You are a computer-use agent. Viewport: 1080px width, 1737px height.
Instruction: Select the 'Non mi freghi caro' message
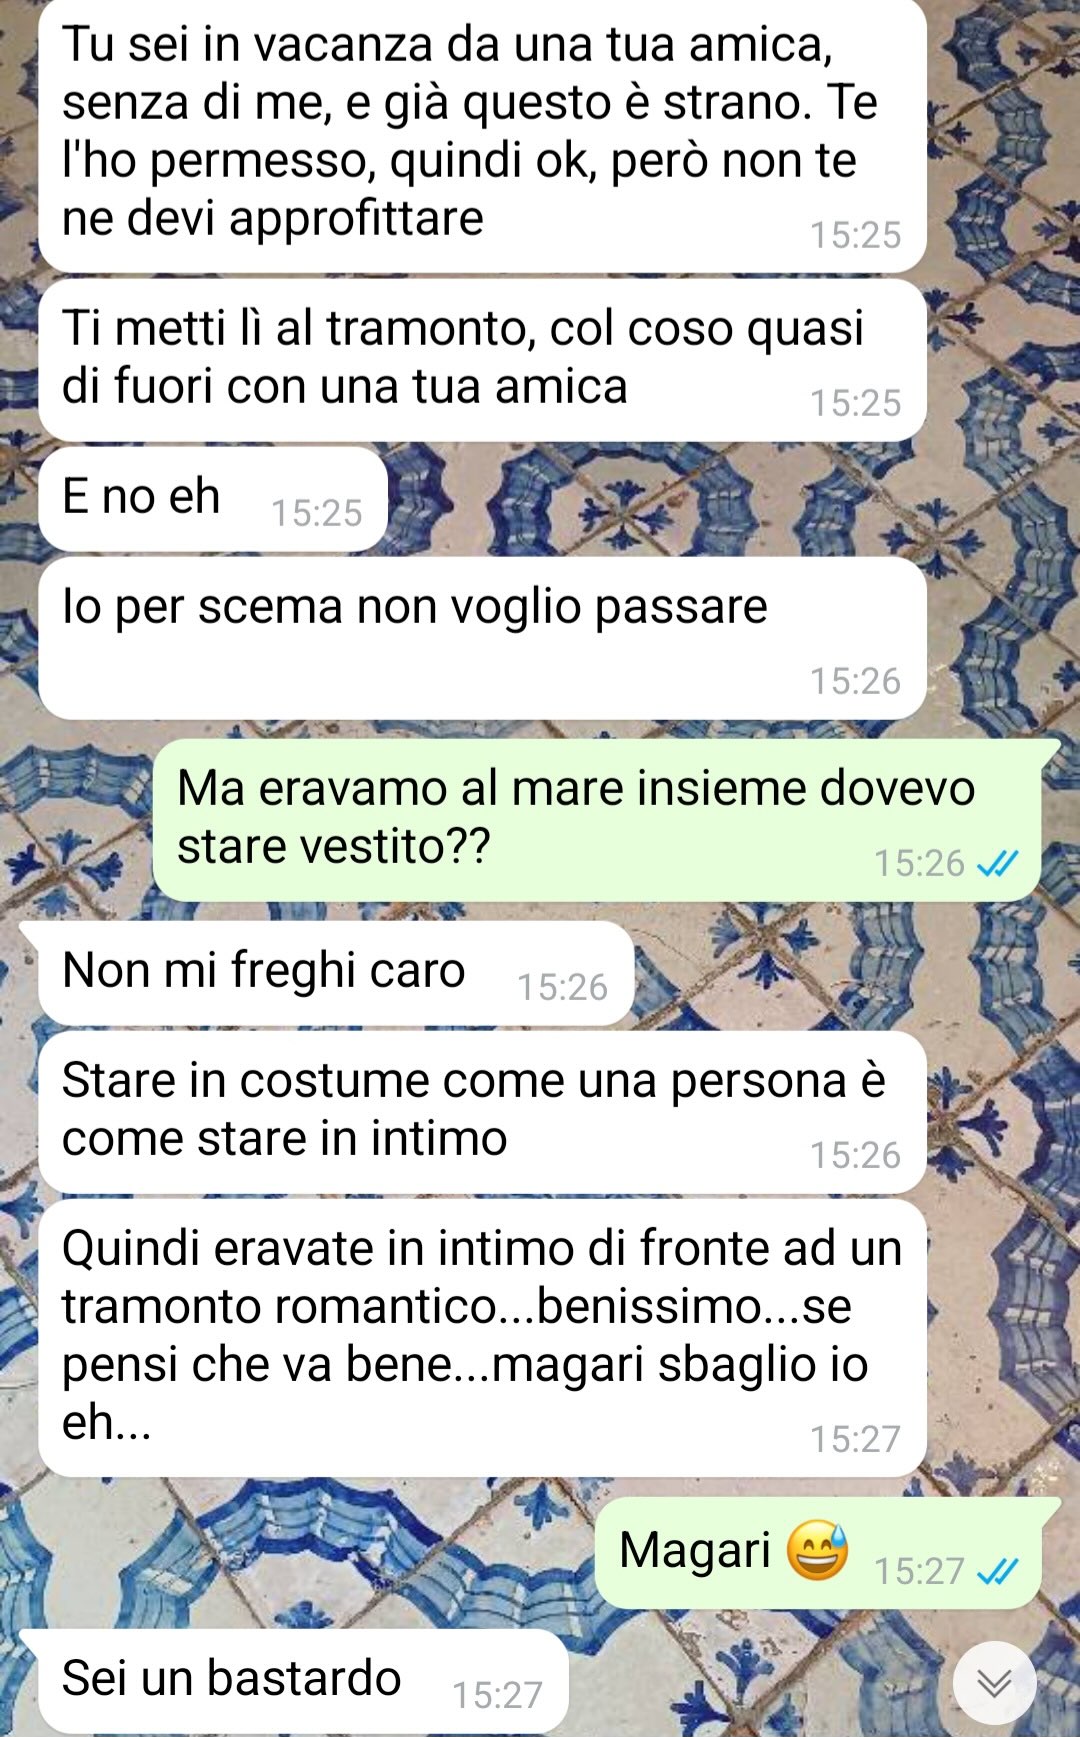(336, 973)
